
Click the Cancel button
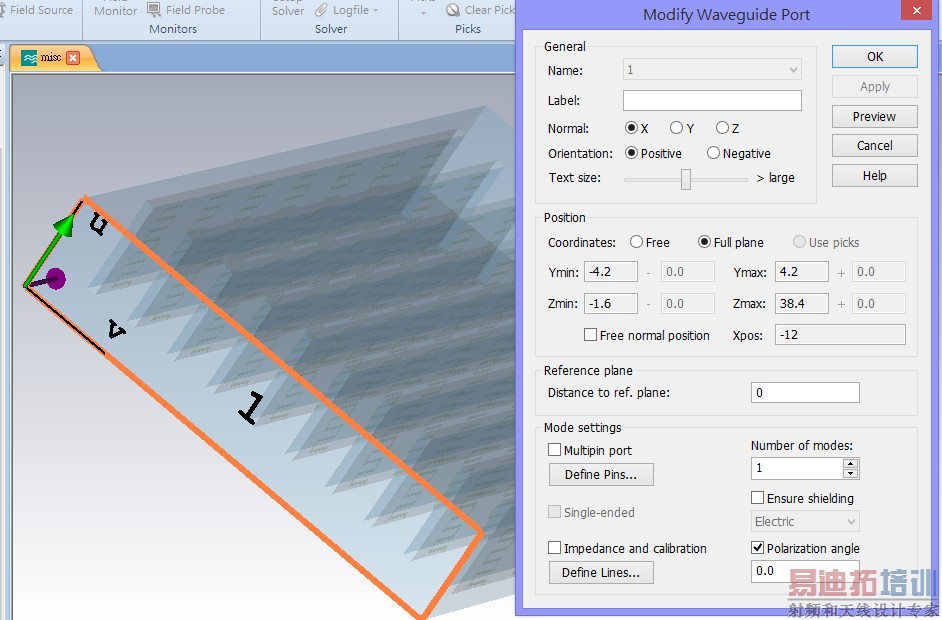click(x=875, y=145)
